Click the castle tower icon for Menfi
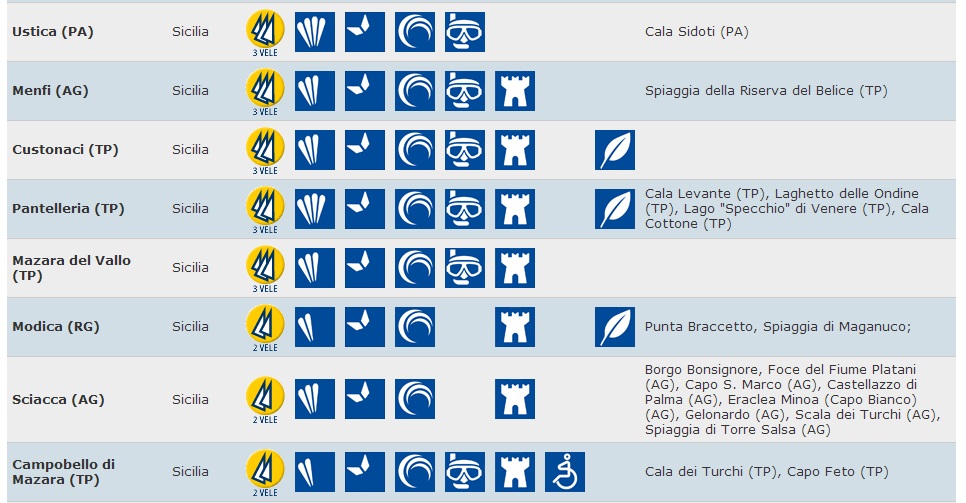 click(x=515, y=91)
